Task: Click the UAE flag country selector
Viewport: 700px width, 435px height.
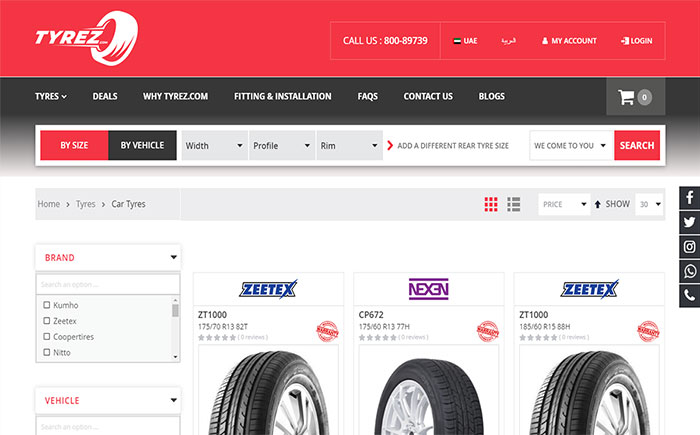Action: [465, 41]
